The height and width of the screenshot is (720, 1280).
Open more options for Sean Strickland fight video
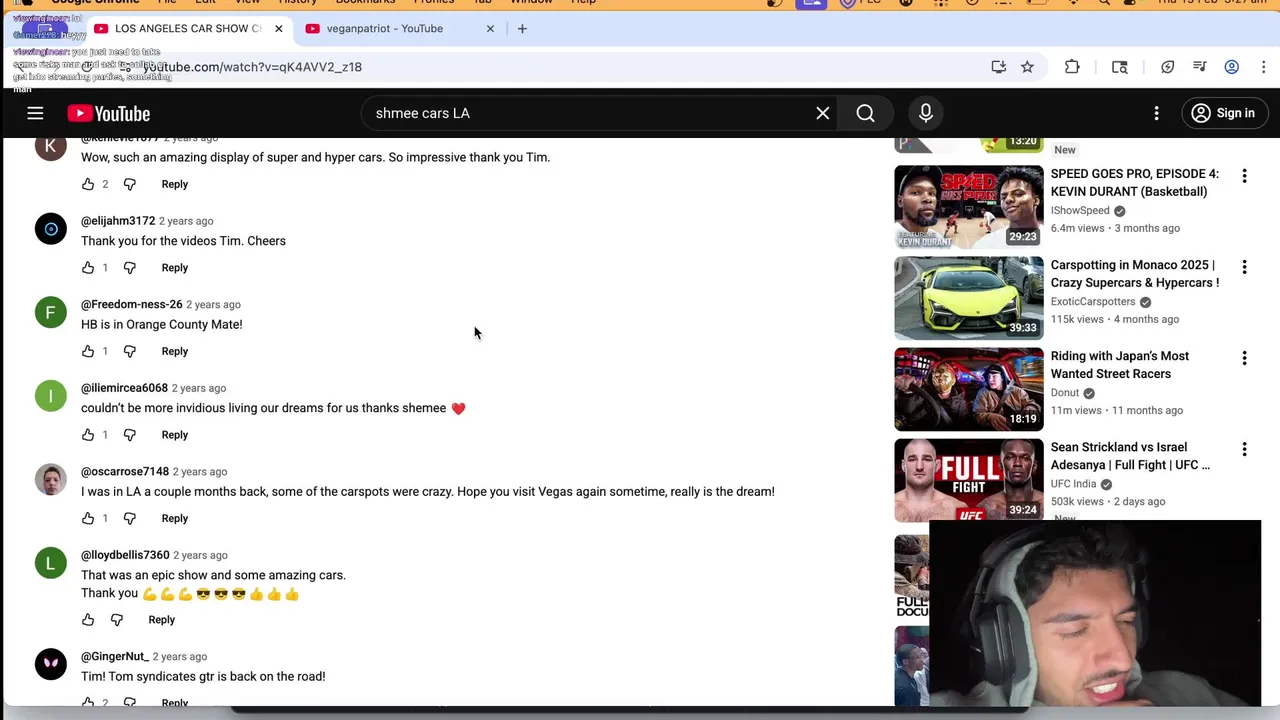point(1244,450)
